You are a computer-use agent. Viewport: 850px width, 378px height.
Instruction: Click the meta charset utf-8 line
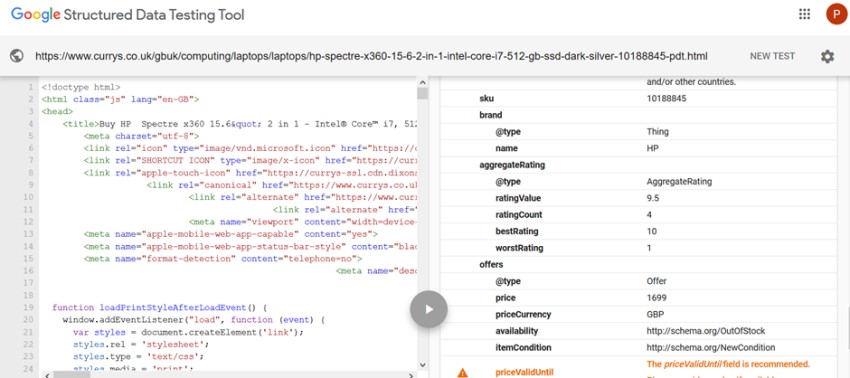point(141,136)
